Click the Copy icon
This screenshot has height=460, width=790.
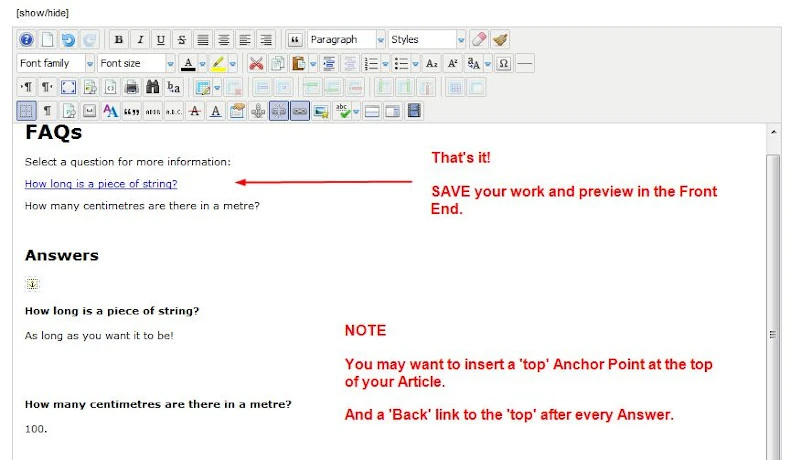pyautogui.click(x=278, y=63)
